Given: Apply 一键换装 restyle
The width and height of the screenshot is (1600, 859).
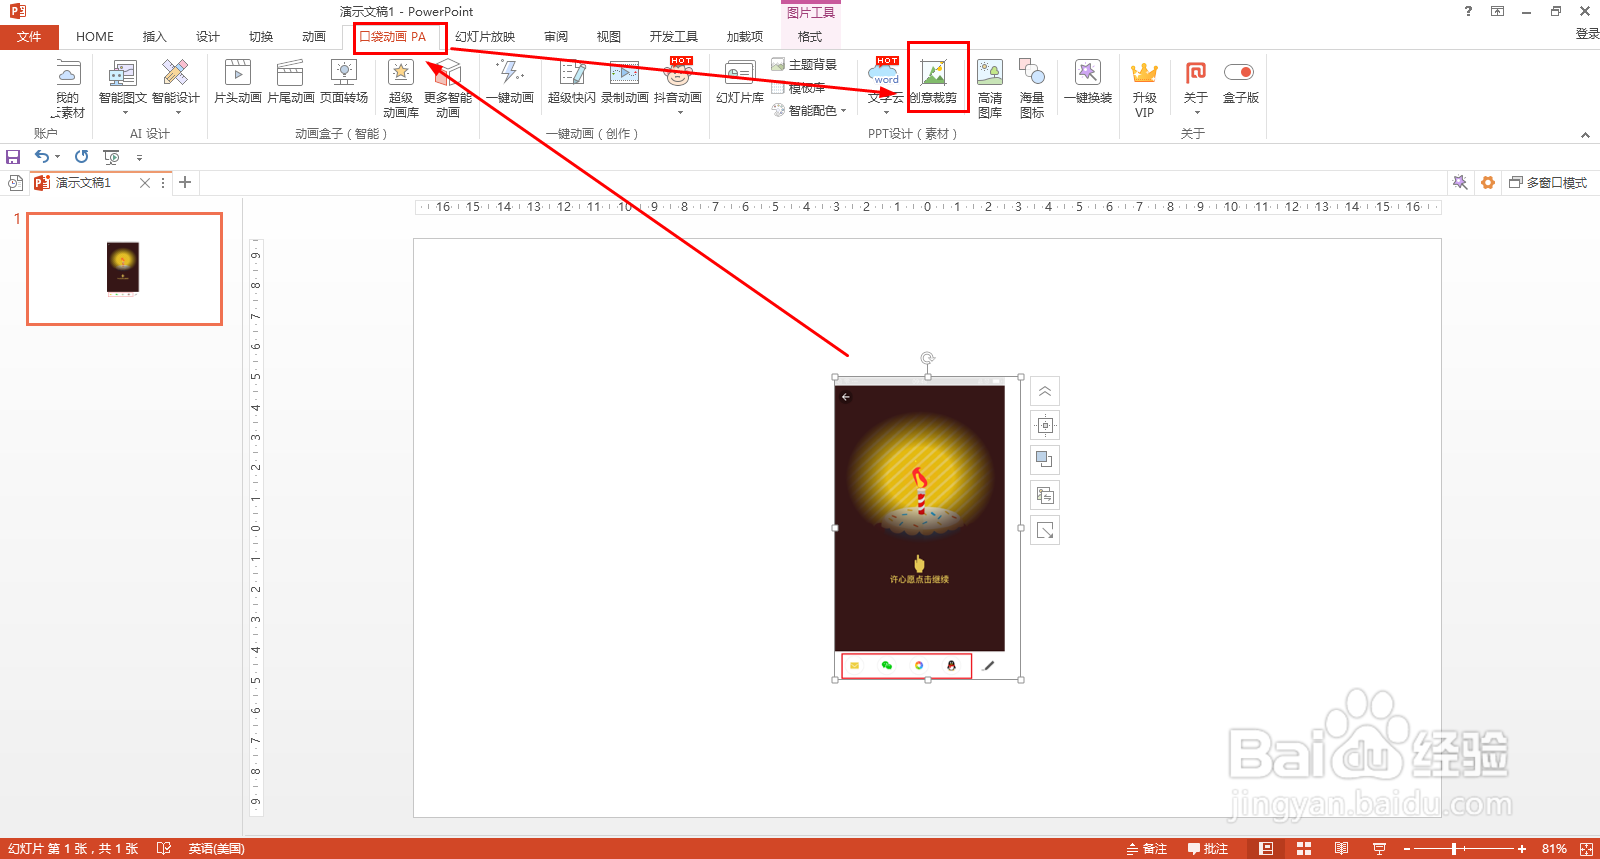Looking at the screenshot, I should [1088, 82].
